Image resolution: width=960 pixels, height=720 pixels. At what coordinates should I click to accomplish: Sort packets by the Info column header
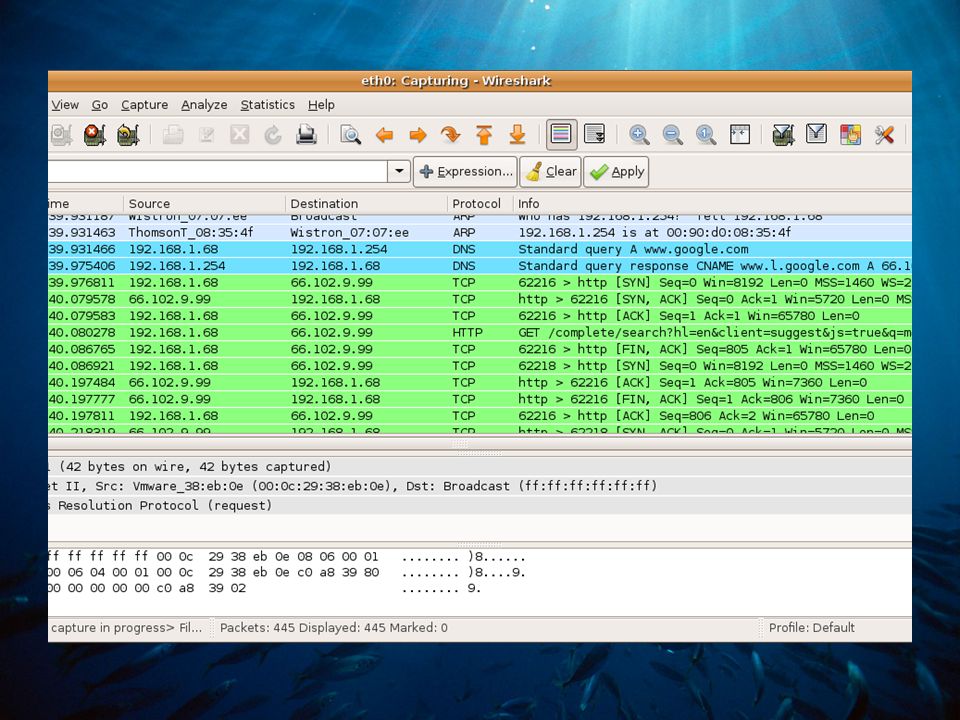(712, 203)
